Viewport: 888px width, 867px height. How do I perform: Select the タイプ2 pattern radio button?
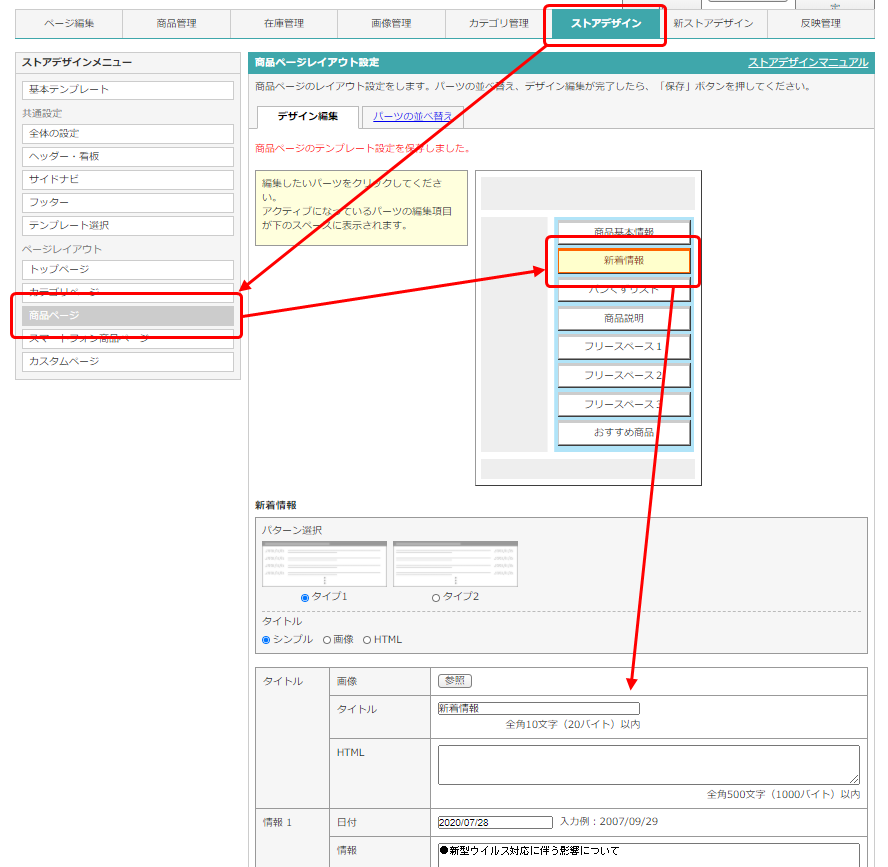pyautogui.click(x=436, y=598)
